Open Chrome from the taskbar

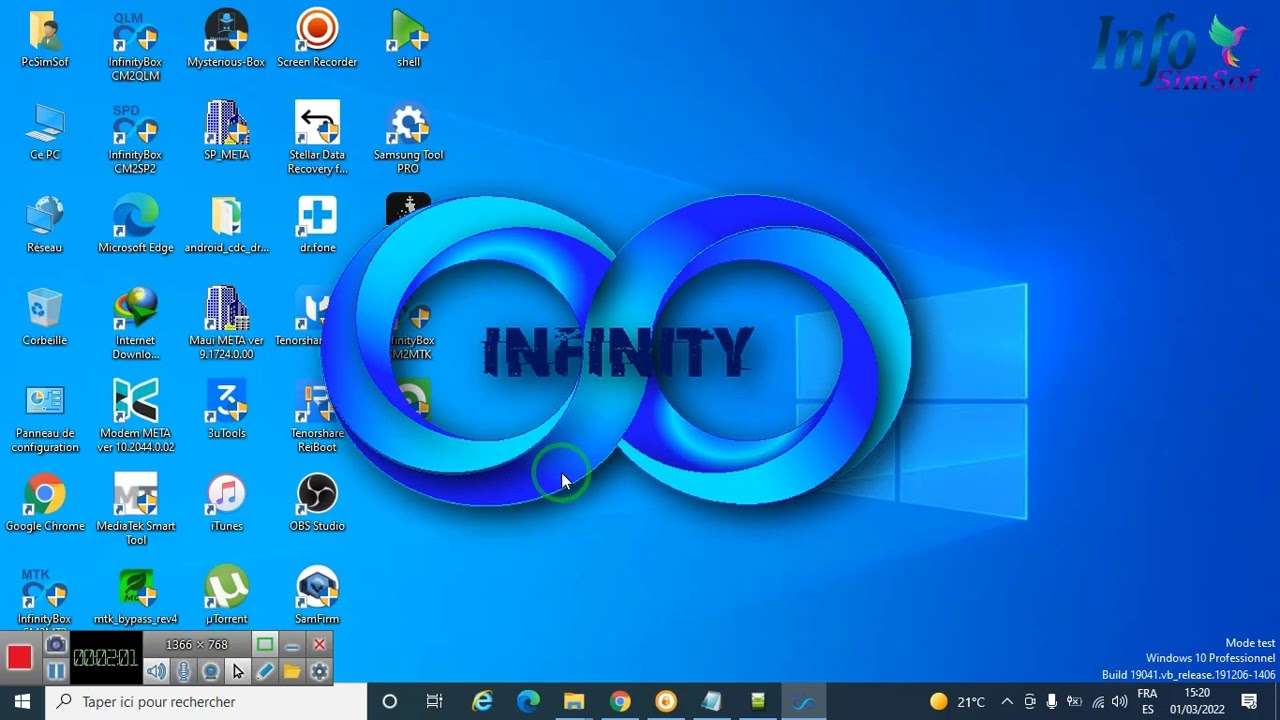pos(620,702)
